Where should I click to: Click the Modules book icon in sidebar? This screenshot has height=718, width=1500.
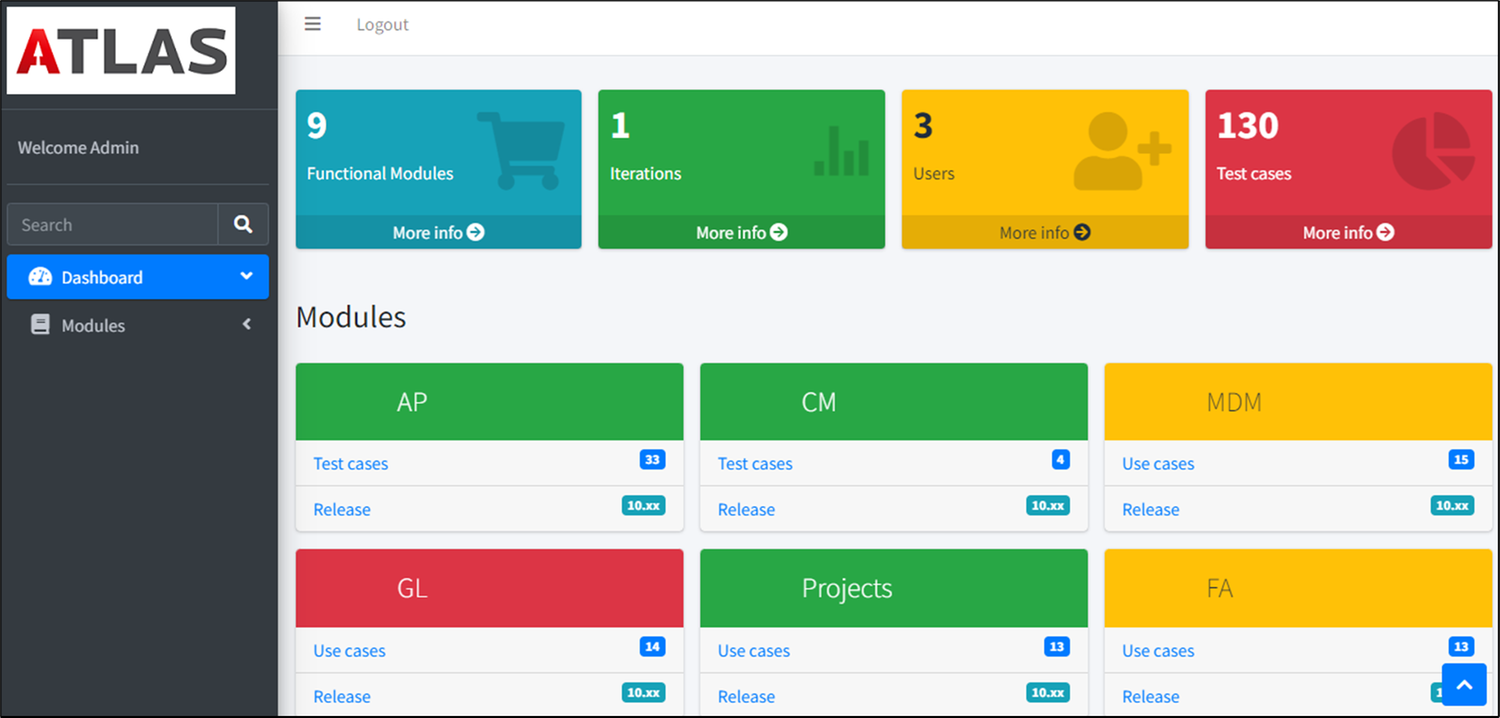(x=39, y=324)
